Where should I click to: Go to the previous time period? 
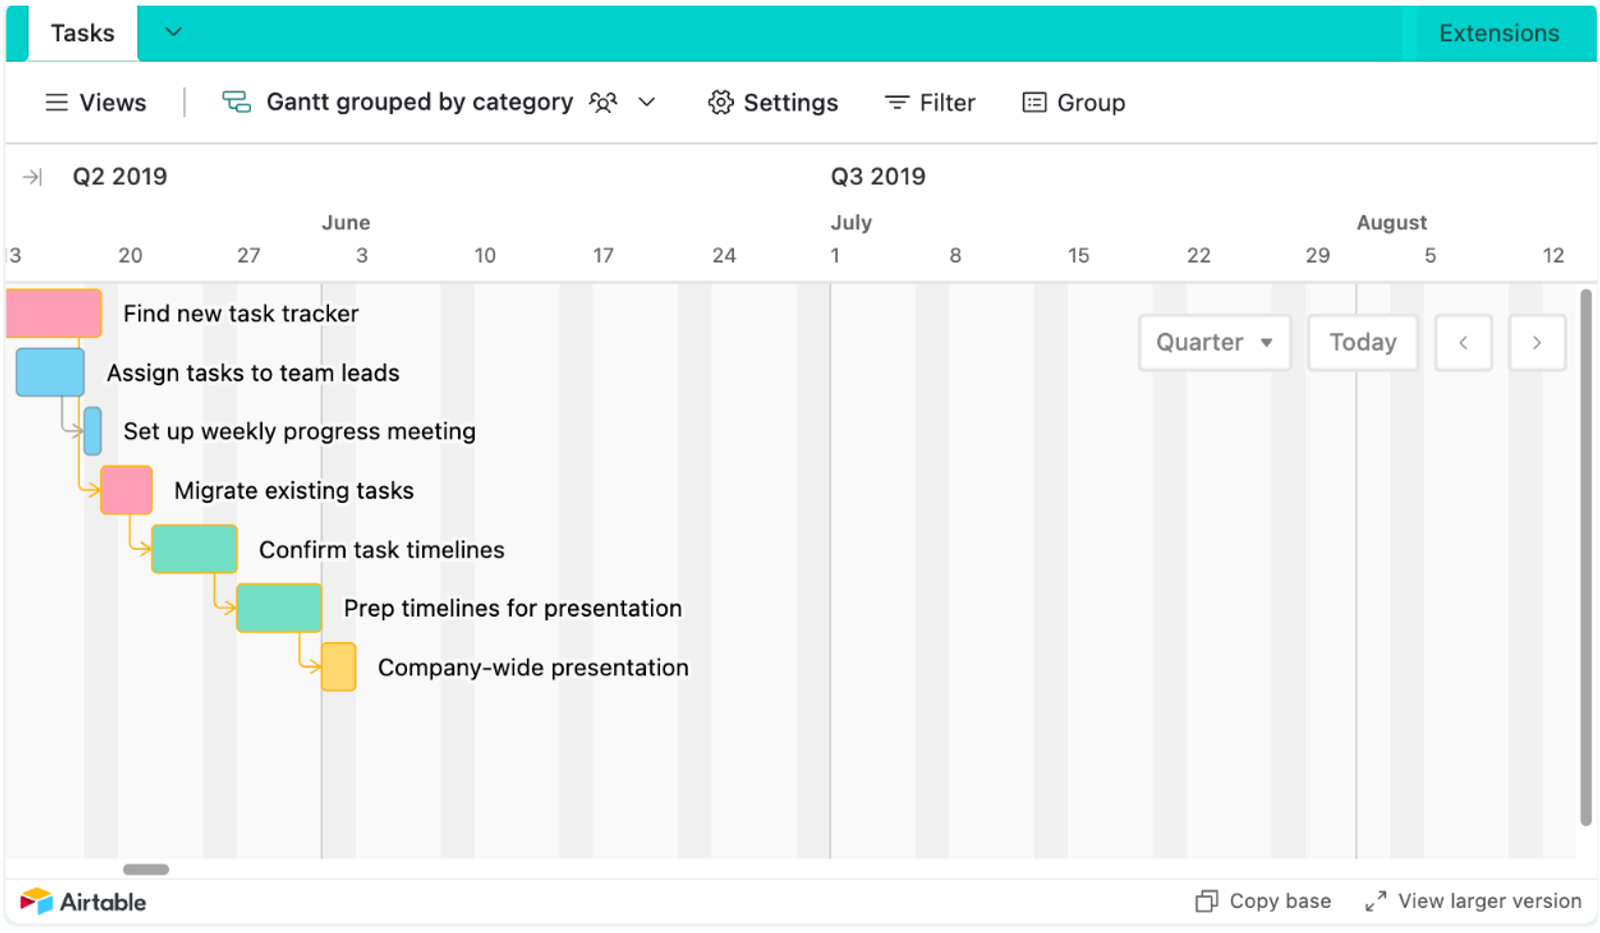pos(1463,343)
